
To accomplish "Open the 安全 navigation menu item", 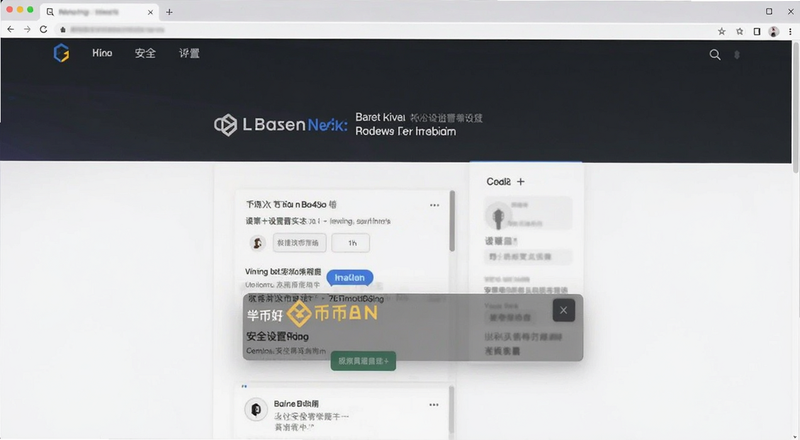I will coord(145,53).
